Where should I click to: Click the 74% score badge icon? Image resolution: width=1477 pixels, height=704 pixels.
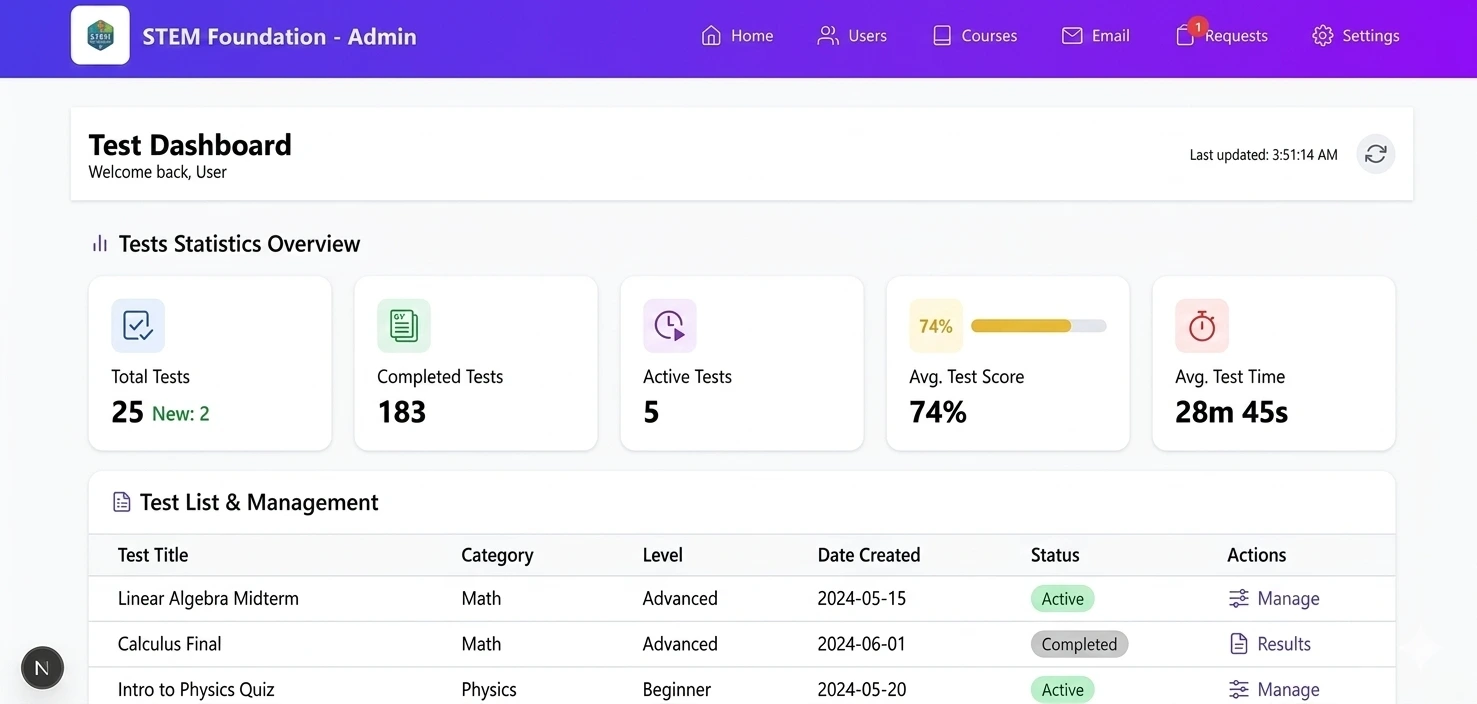click(935, 326)
